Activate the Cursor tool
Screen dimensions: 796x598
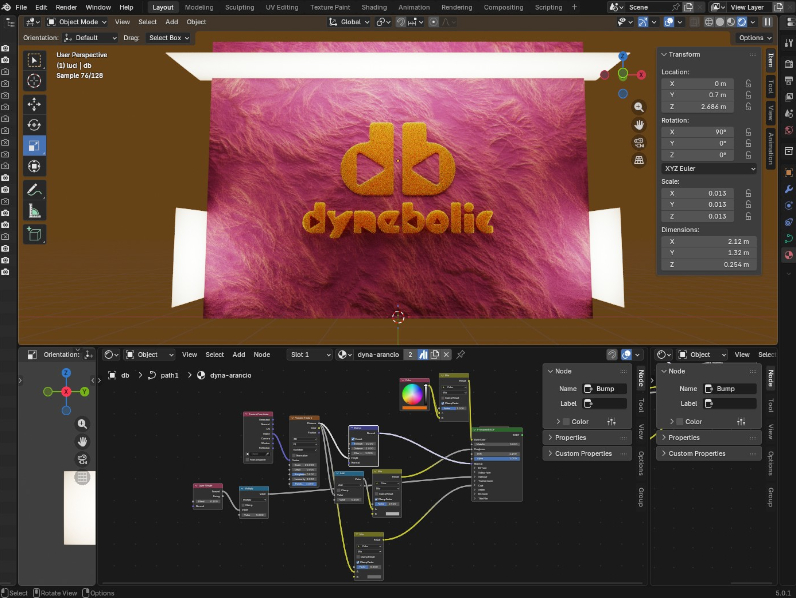(x=34, y=81)
